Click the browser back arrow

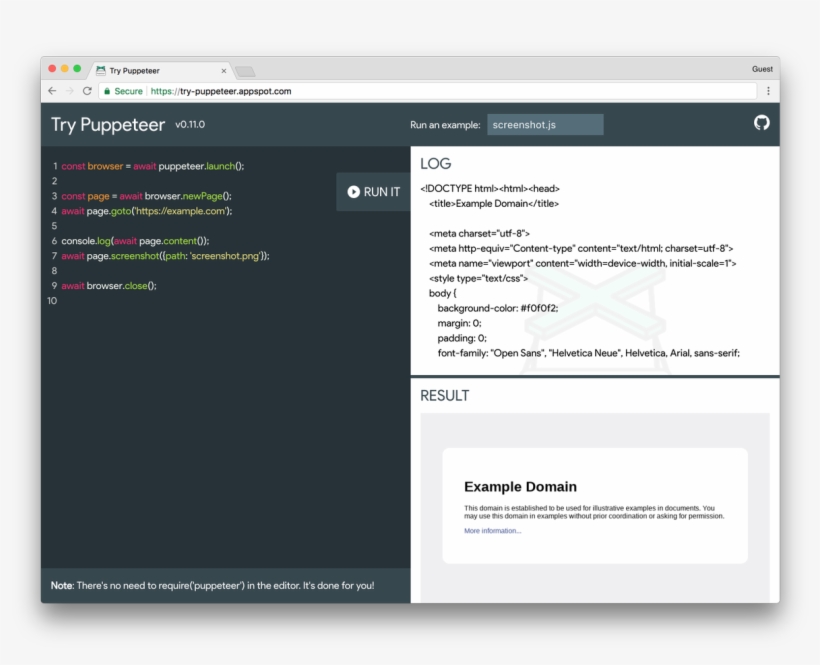[52, 91]
